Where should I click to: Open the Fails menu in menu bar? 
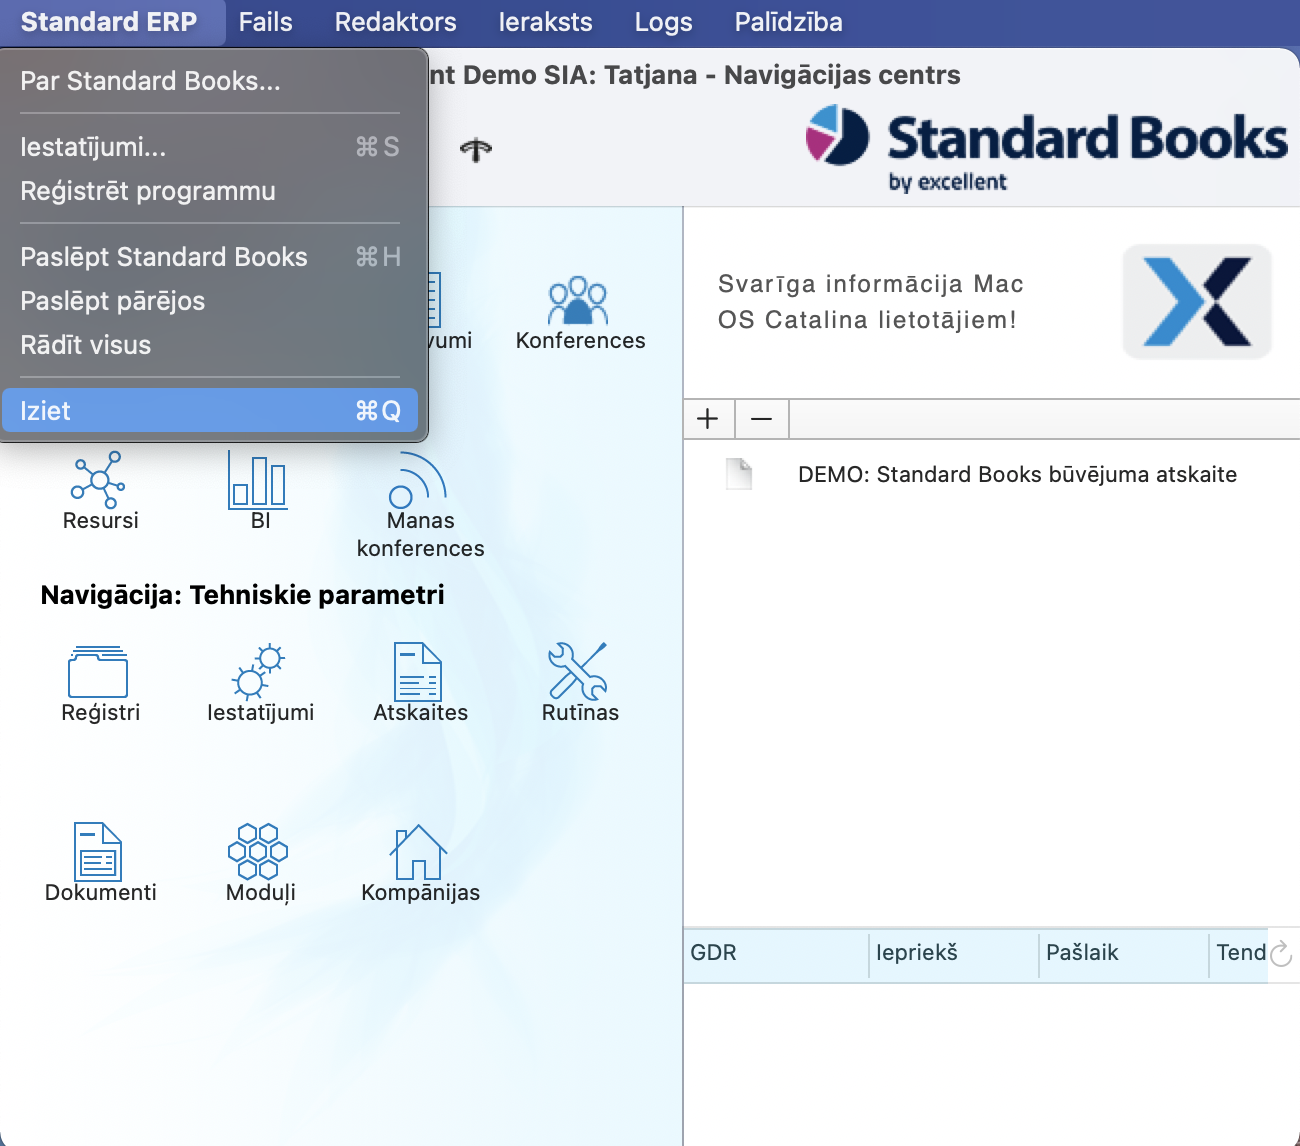click(x=265, y=22)
